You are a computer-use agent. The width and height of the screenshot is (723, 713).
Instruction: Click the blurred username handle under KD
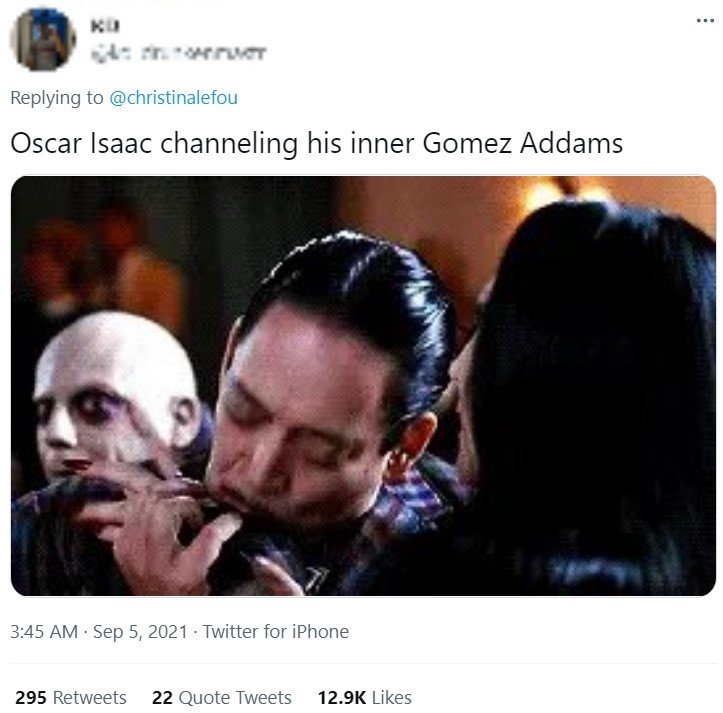point(178,54)
